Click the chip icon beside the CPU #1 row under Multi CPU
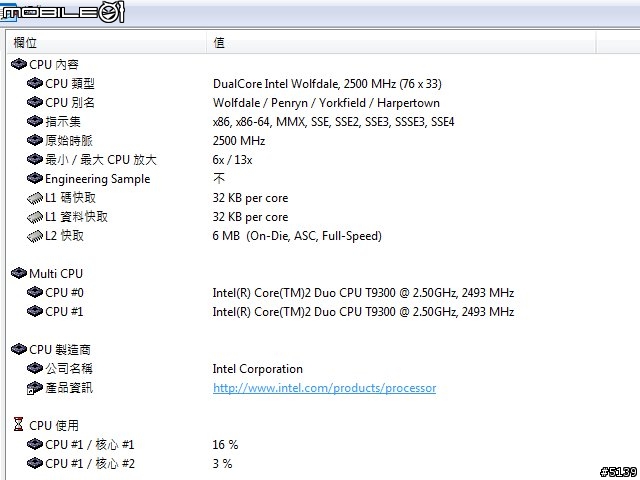This screenshot has width=640, height=480. [x=35, y=311]
